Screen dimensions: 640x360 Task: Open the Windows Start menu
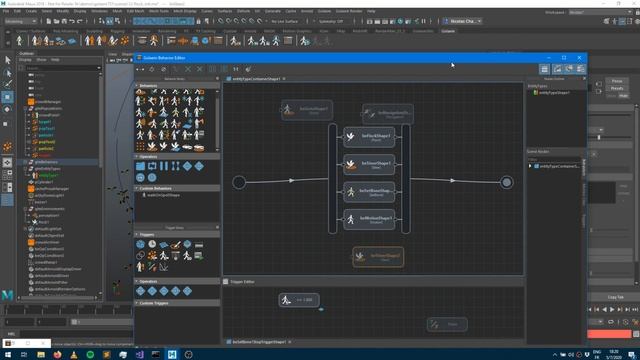8,354
